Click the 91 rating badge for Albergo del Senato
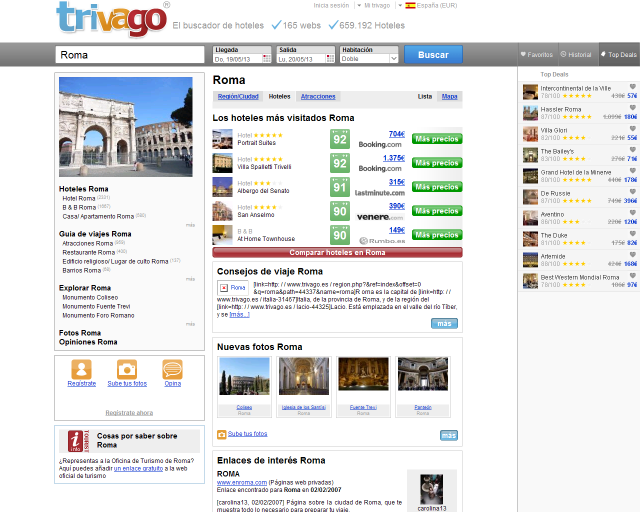Image resolution: width=640 pixels, height=512 pixels. 340,187
